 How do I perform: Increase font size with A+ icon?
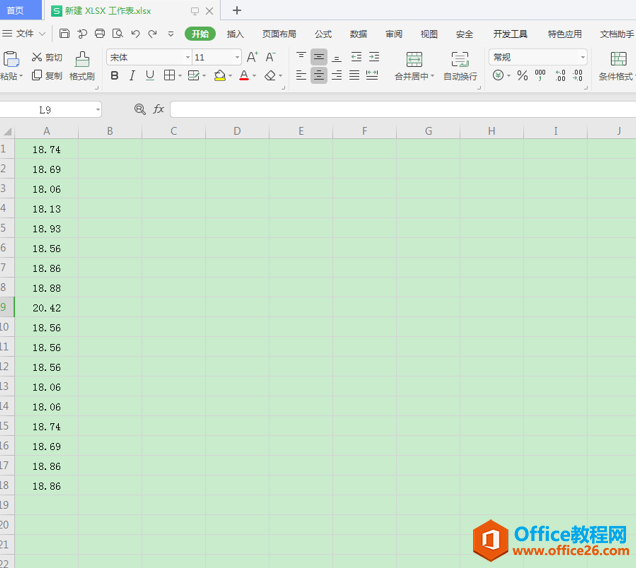pyautogui.click(x=252, y=57)
